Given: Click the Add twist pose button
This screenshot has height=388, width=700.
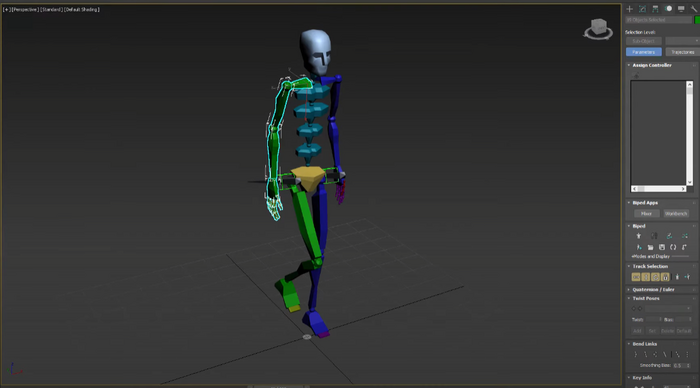Looking at the screenshot, I should 637,331.
